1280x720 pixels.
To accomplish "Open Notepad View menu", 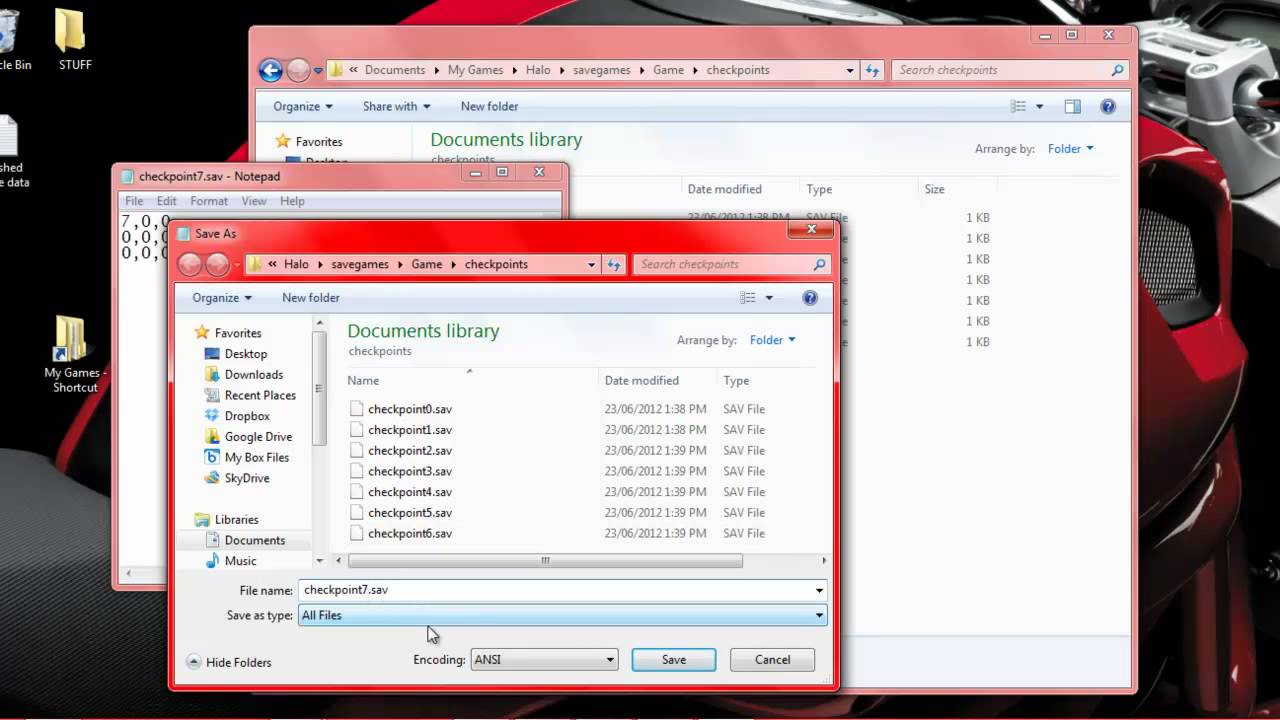I will 254,201.
